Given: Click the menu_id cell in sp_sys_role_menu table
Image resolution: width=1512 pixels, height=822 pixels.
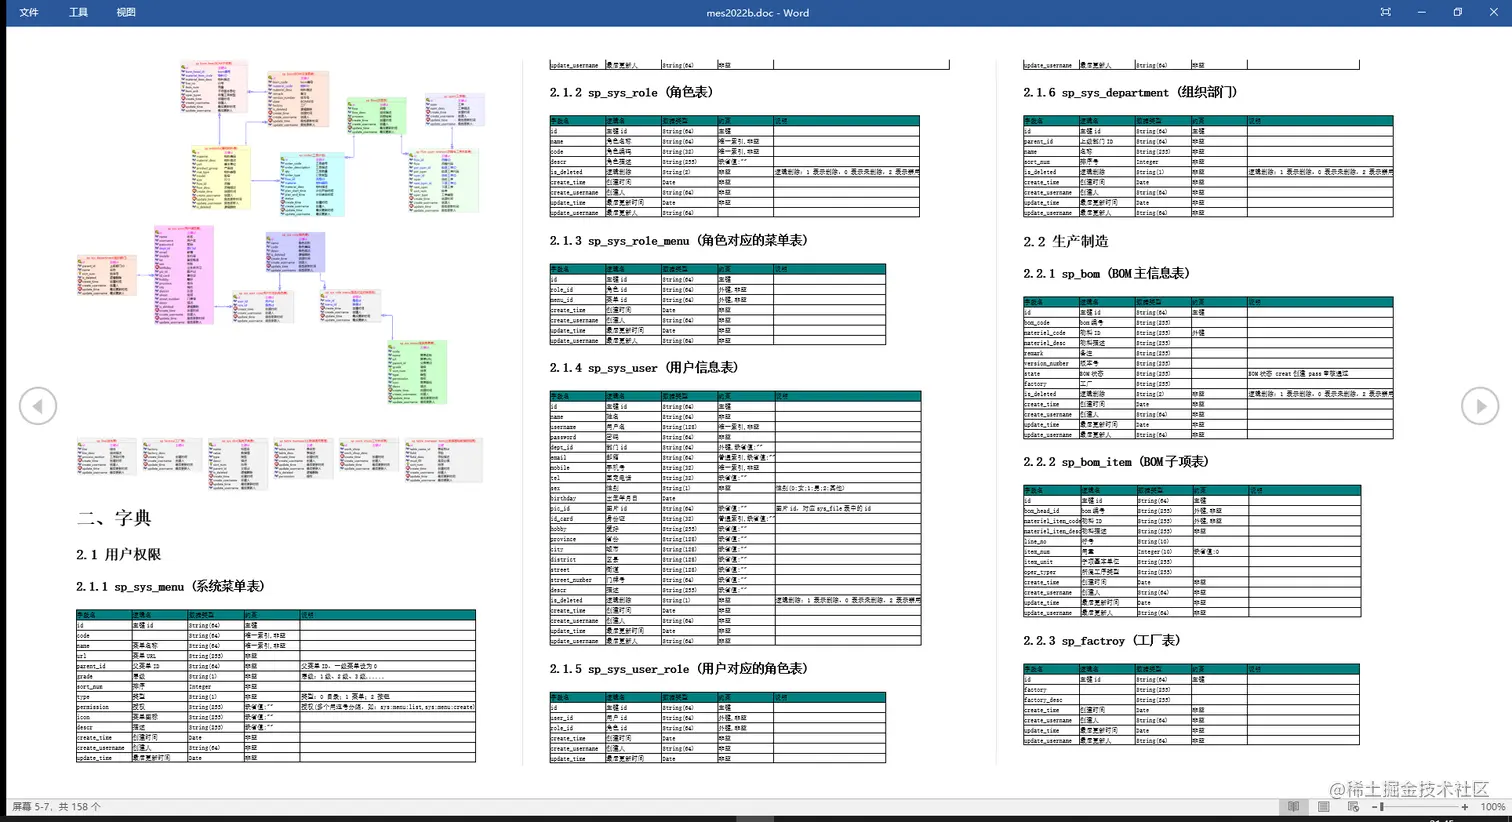Looking at the screenshot, I should (x=577, y=300).
